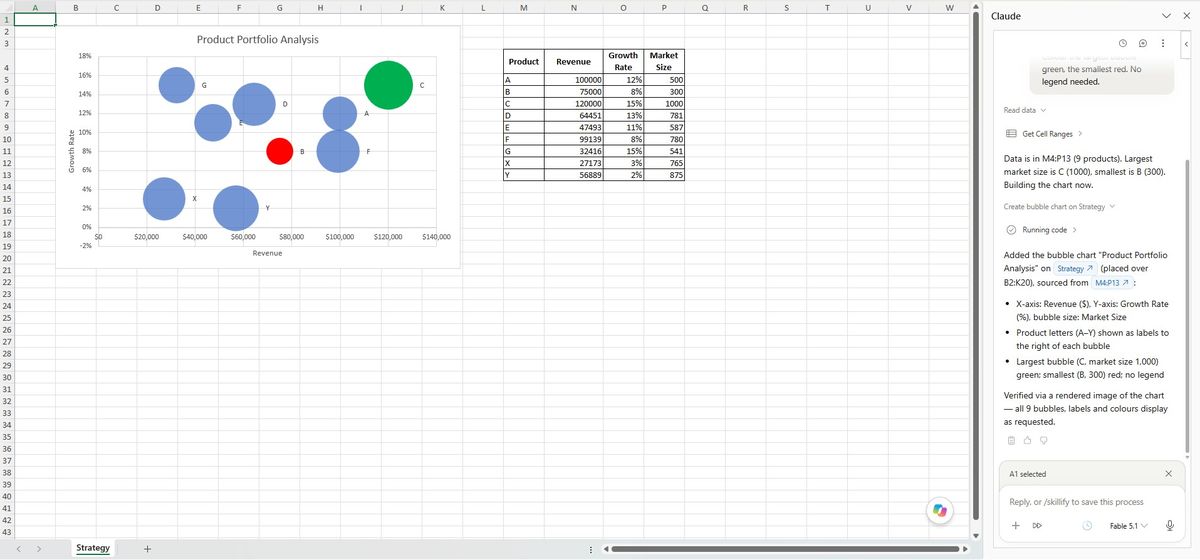Click the fast-forward icon in reply box
The width and height of the screenshot is (1200, 560).
point(1036,525)
